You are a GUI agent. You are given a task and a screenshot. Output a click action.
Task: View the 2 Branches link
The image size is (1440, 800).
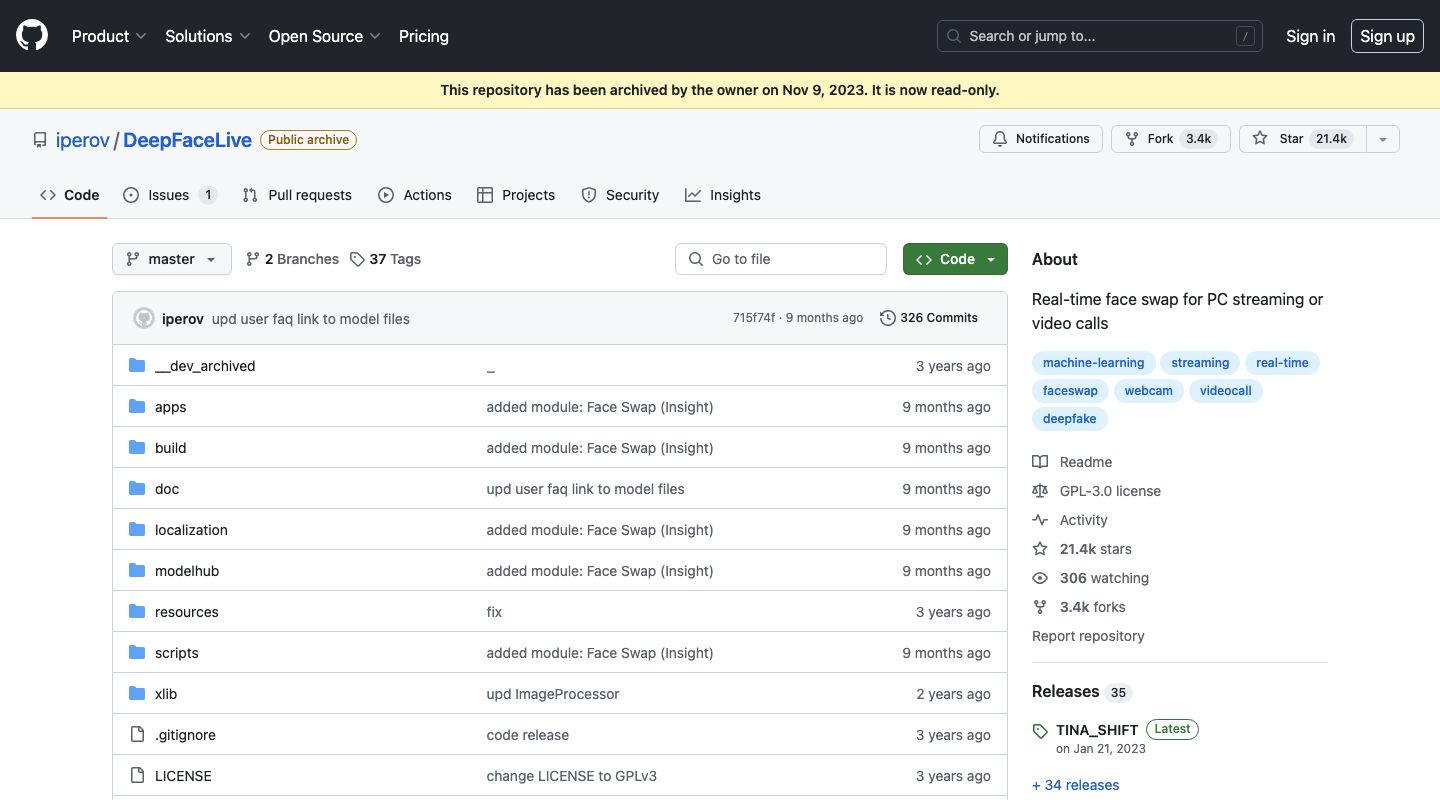292,259
